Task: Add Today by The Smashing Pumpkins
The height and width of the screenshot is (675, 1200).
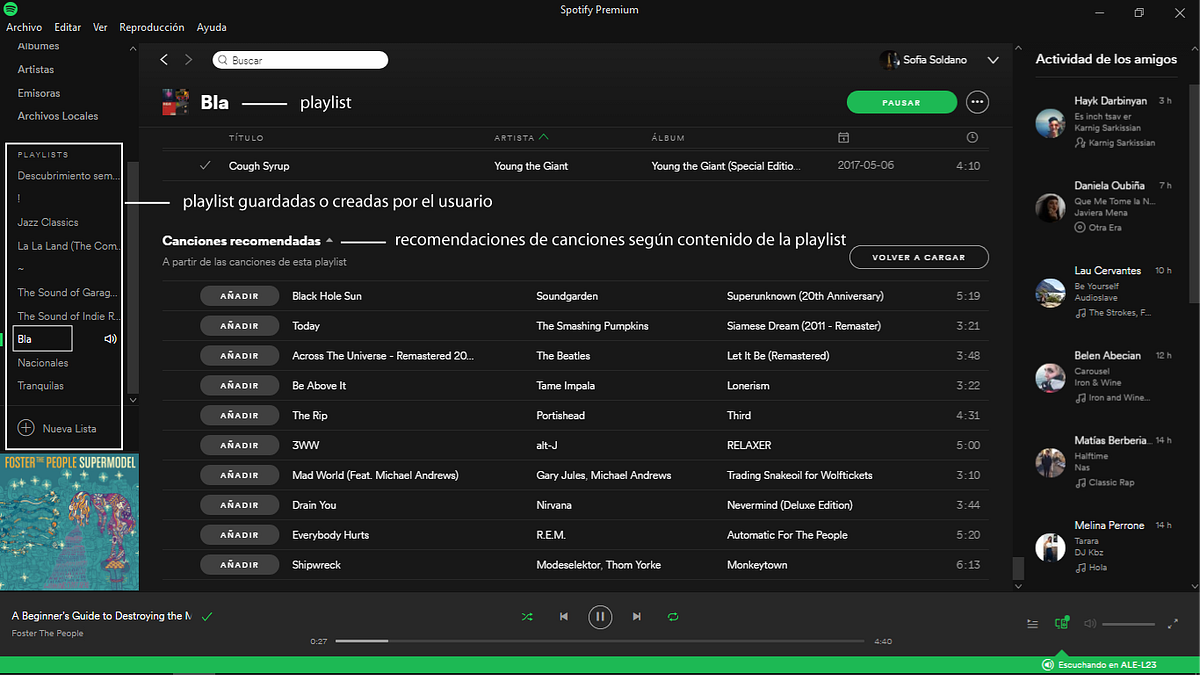Action: coord(239,326)
